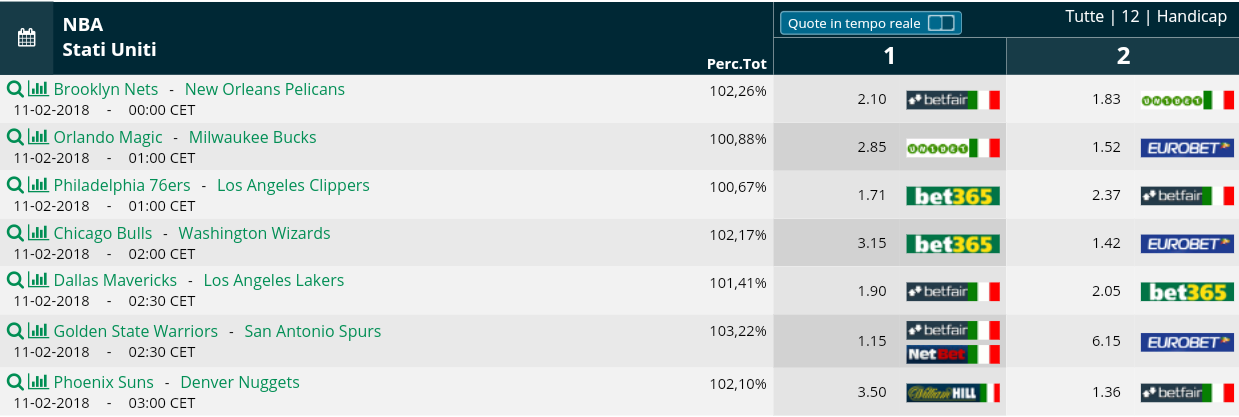Click NetBet logo in Golden State Warriors row
Image resolution: width=1239 pixels, height=417 pixels.
coord(953,354)
